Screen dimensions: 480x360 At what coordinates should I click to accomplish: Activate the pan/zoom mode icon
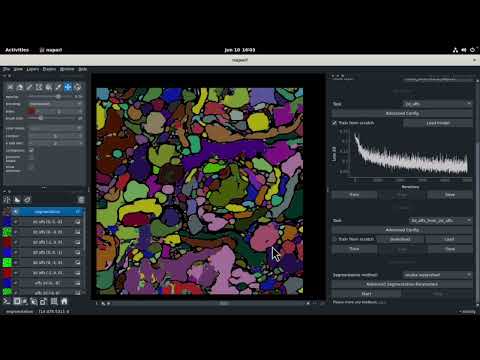68,87
